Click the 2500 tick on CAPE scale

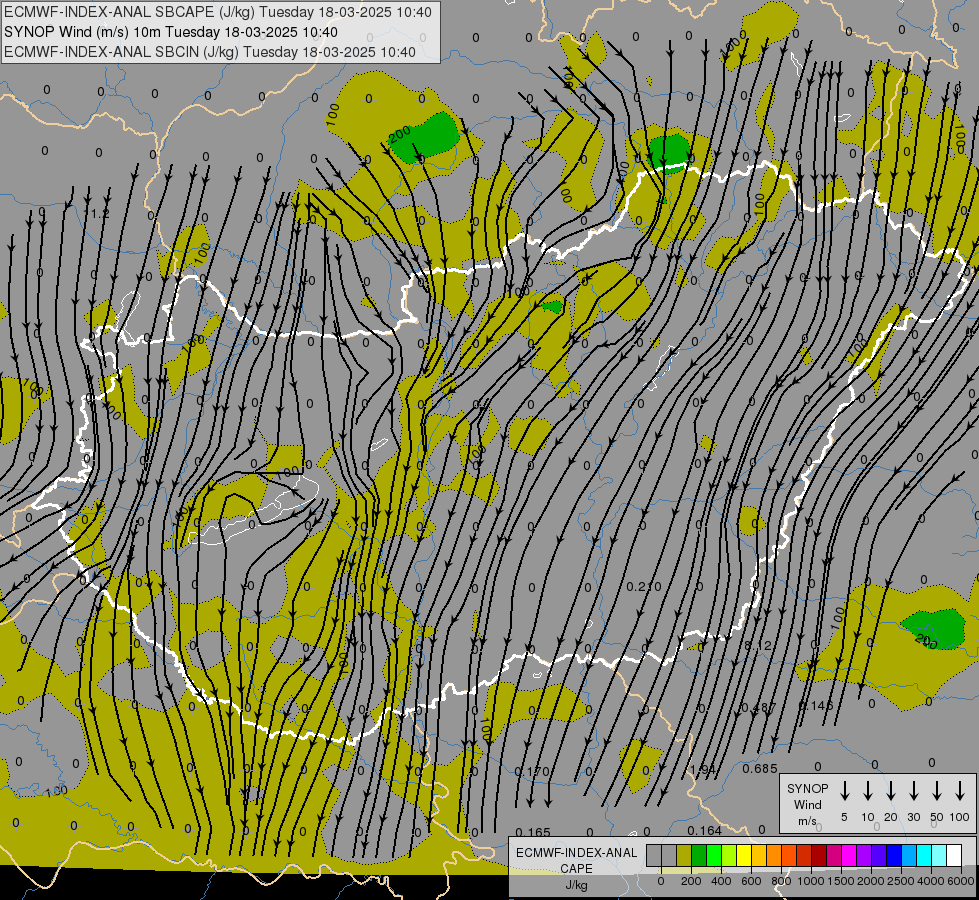901,881
